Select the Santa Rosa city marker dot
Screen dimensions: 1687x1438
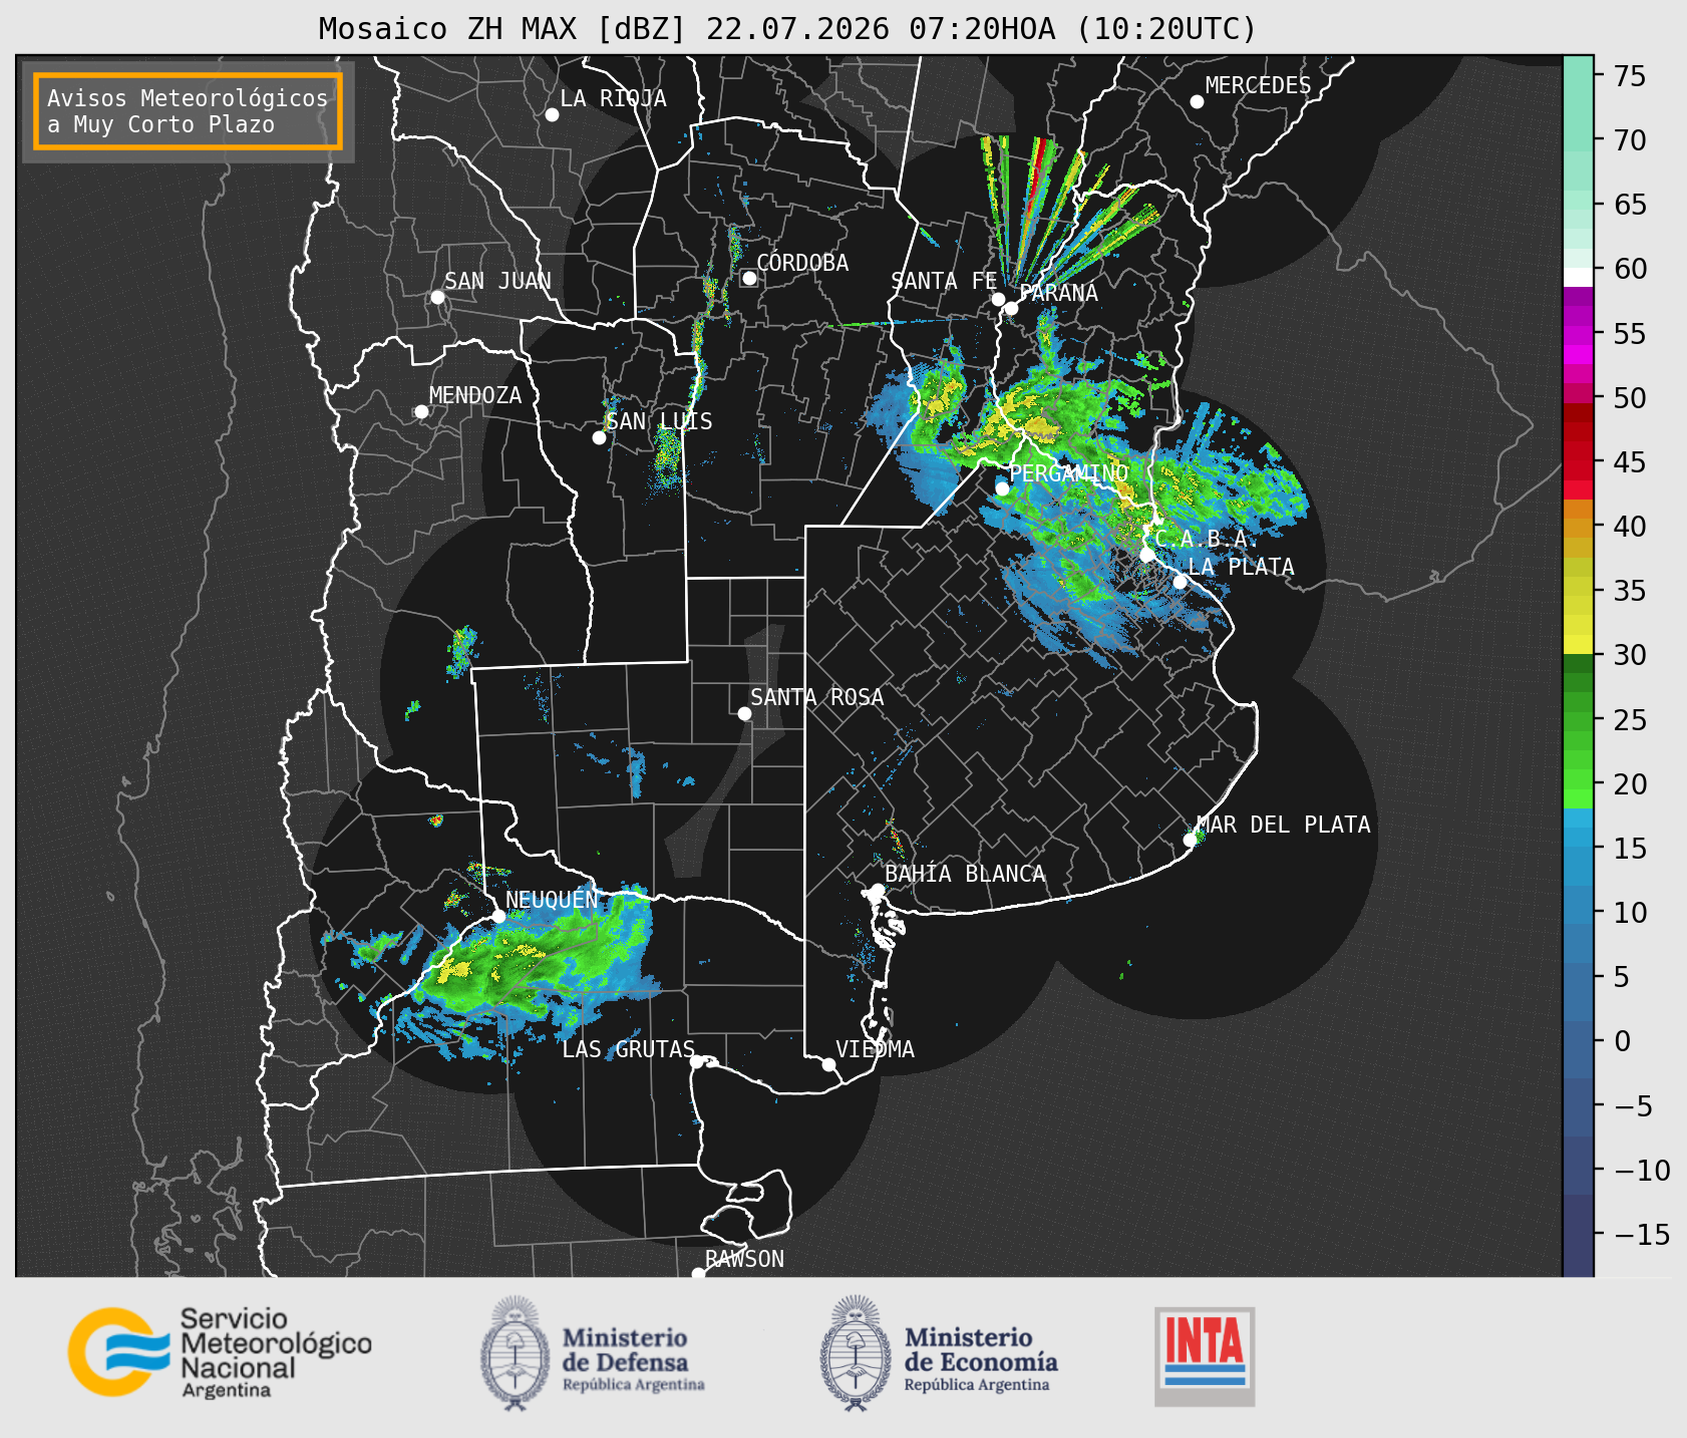tap(744, 713)
